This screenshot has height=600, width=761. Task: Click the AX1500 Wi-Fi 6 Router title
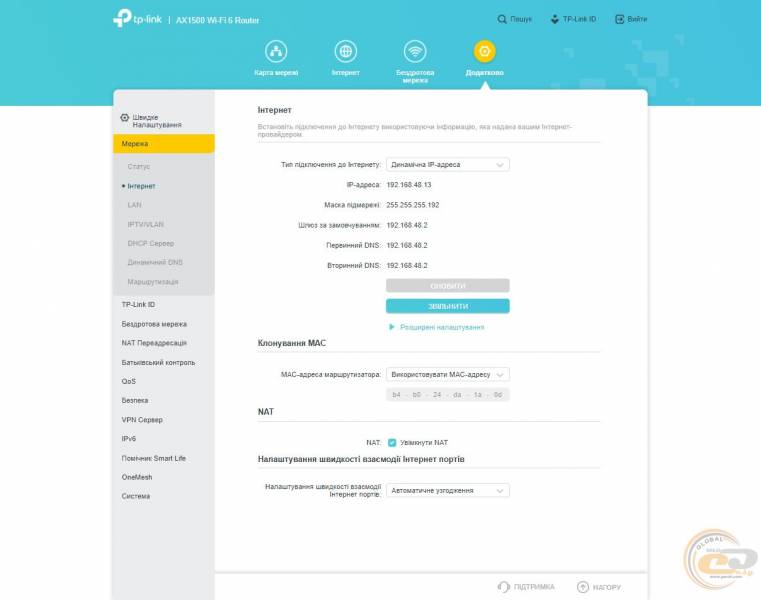217,20
